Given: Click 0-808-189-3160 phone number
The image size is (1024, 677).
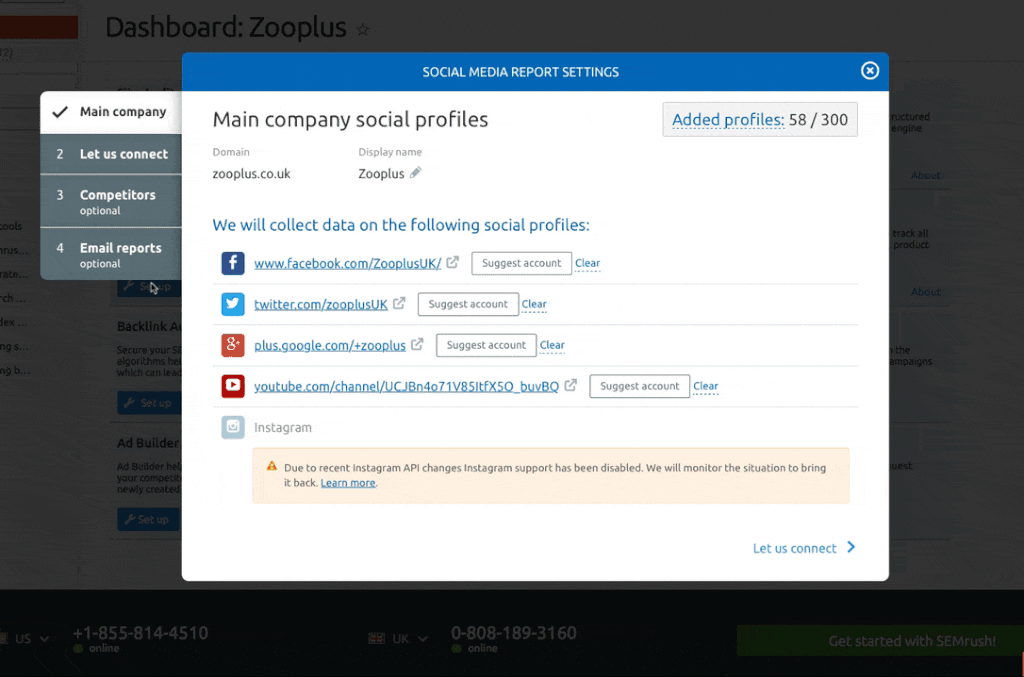Looking at the screenshot, I should pyautogui.click(x=514, y=633).
